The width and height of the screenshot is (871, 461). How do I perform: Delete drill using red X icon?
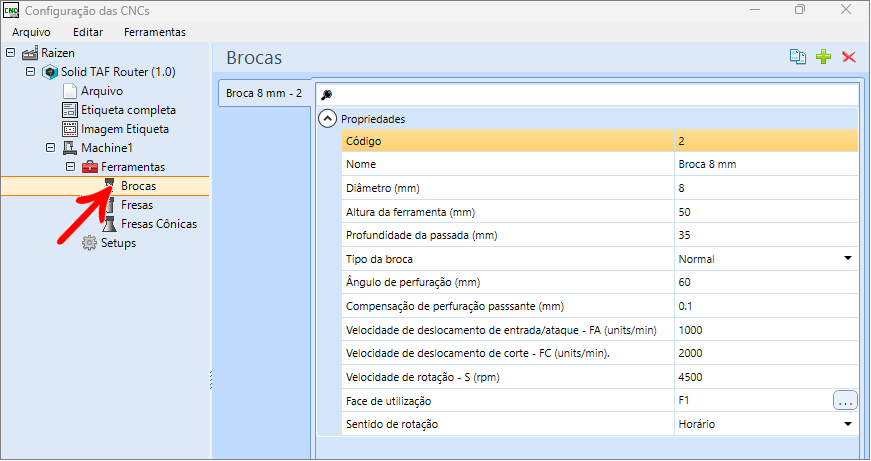[x=849, y=57]
